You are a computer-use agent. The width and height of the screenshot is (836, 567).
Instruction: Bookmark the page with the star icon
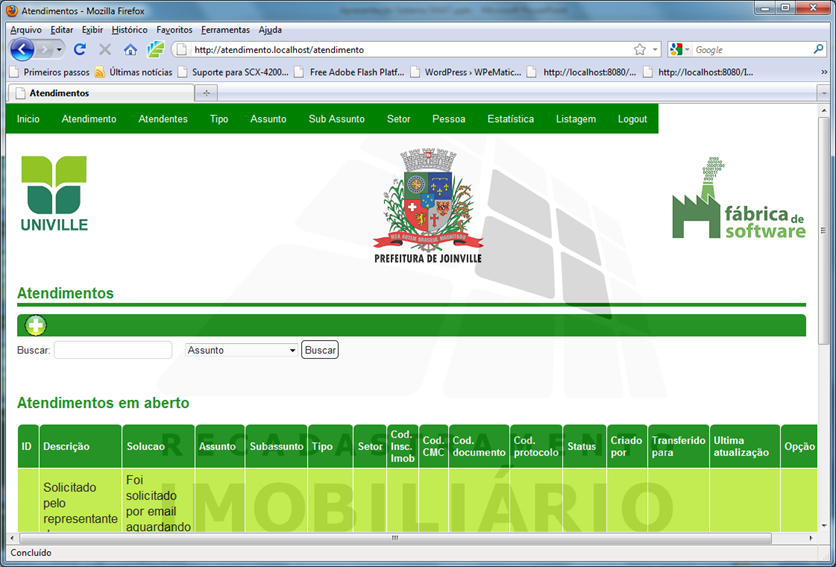click(640, 50)
